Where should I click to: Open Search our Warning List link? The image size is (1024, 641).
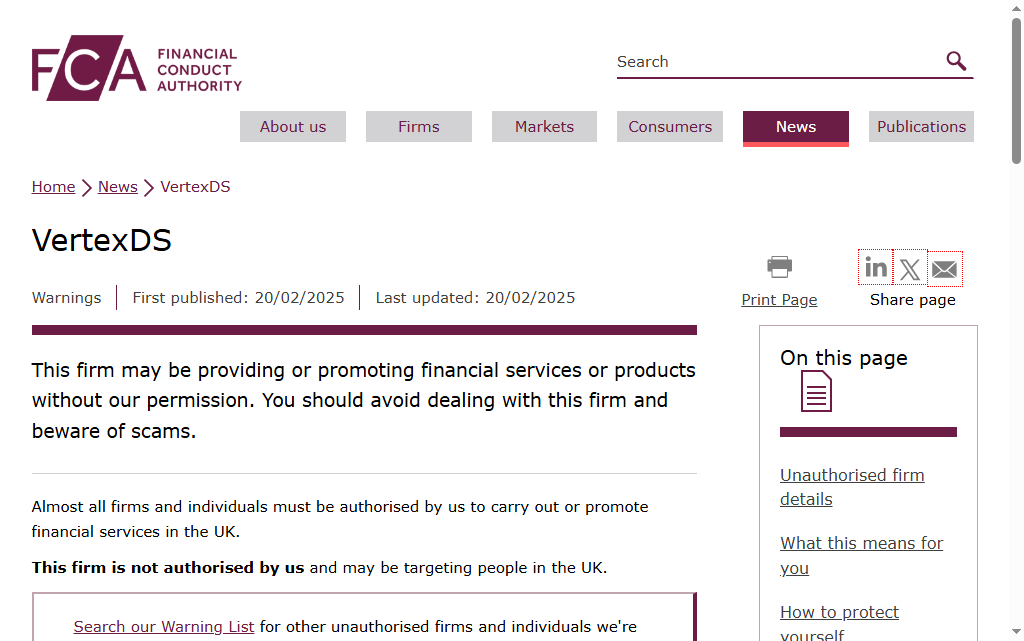[164, 627]
